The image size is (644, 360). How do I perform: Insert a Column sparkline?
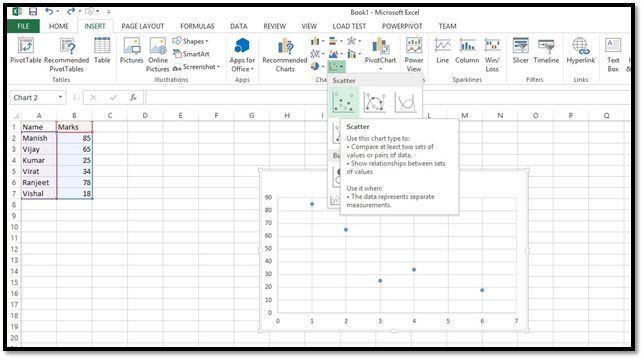[x=467, y=51]
